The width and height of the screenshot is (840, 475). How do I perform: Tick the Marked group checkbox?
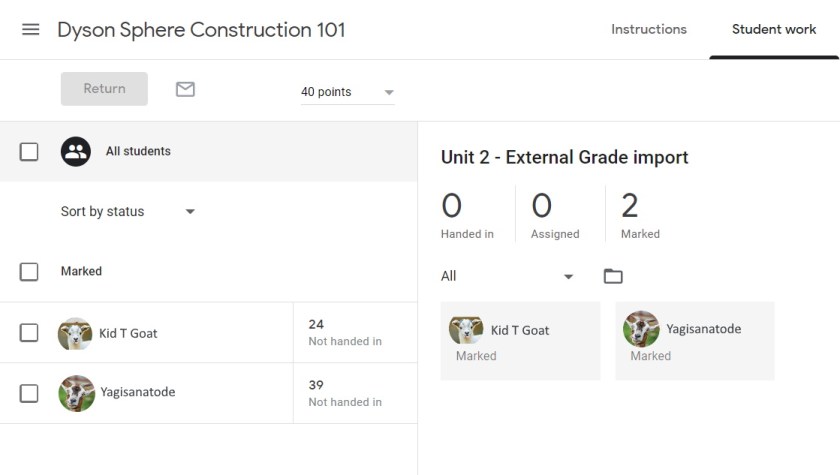pyautogui.click(x=29, y=272)
